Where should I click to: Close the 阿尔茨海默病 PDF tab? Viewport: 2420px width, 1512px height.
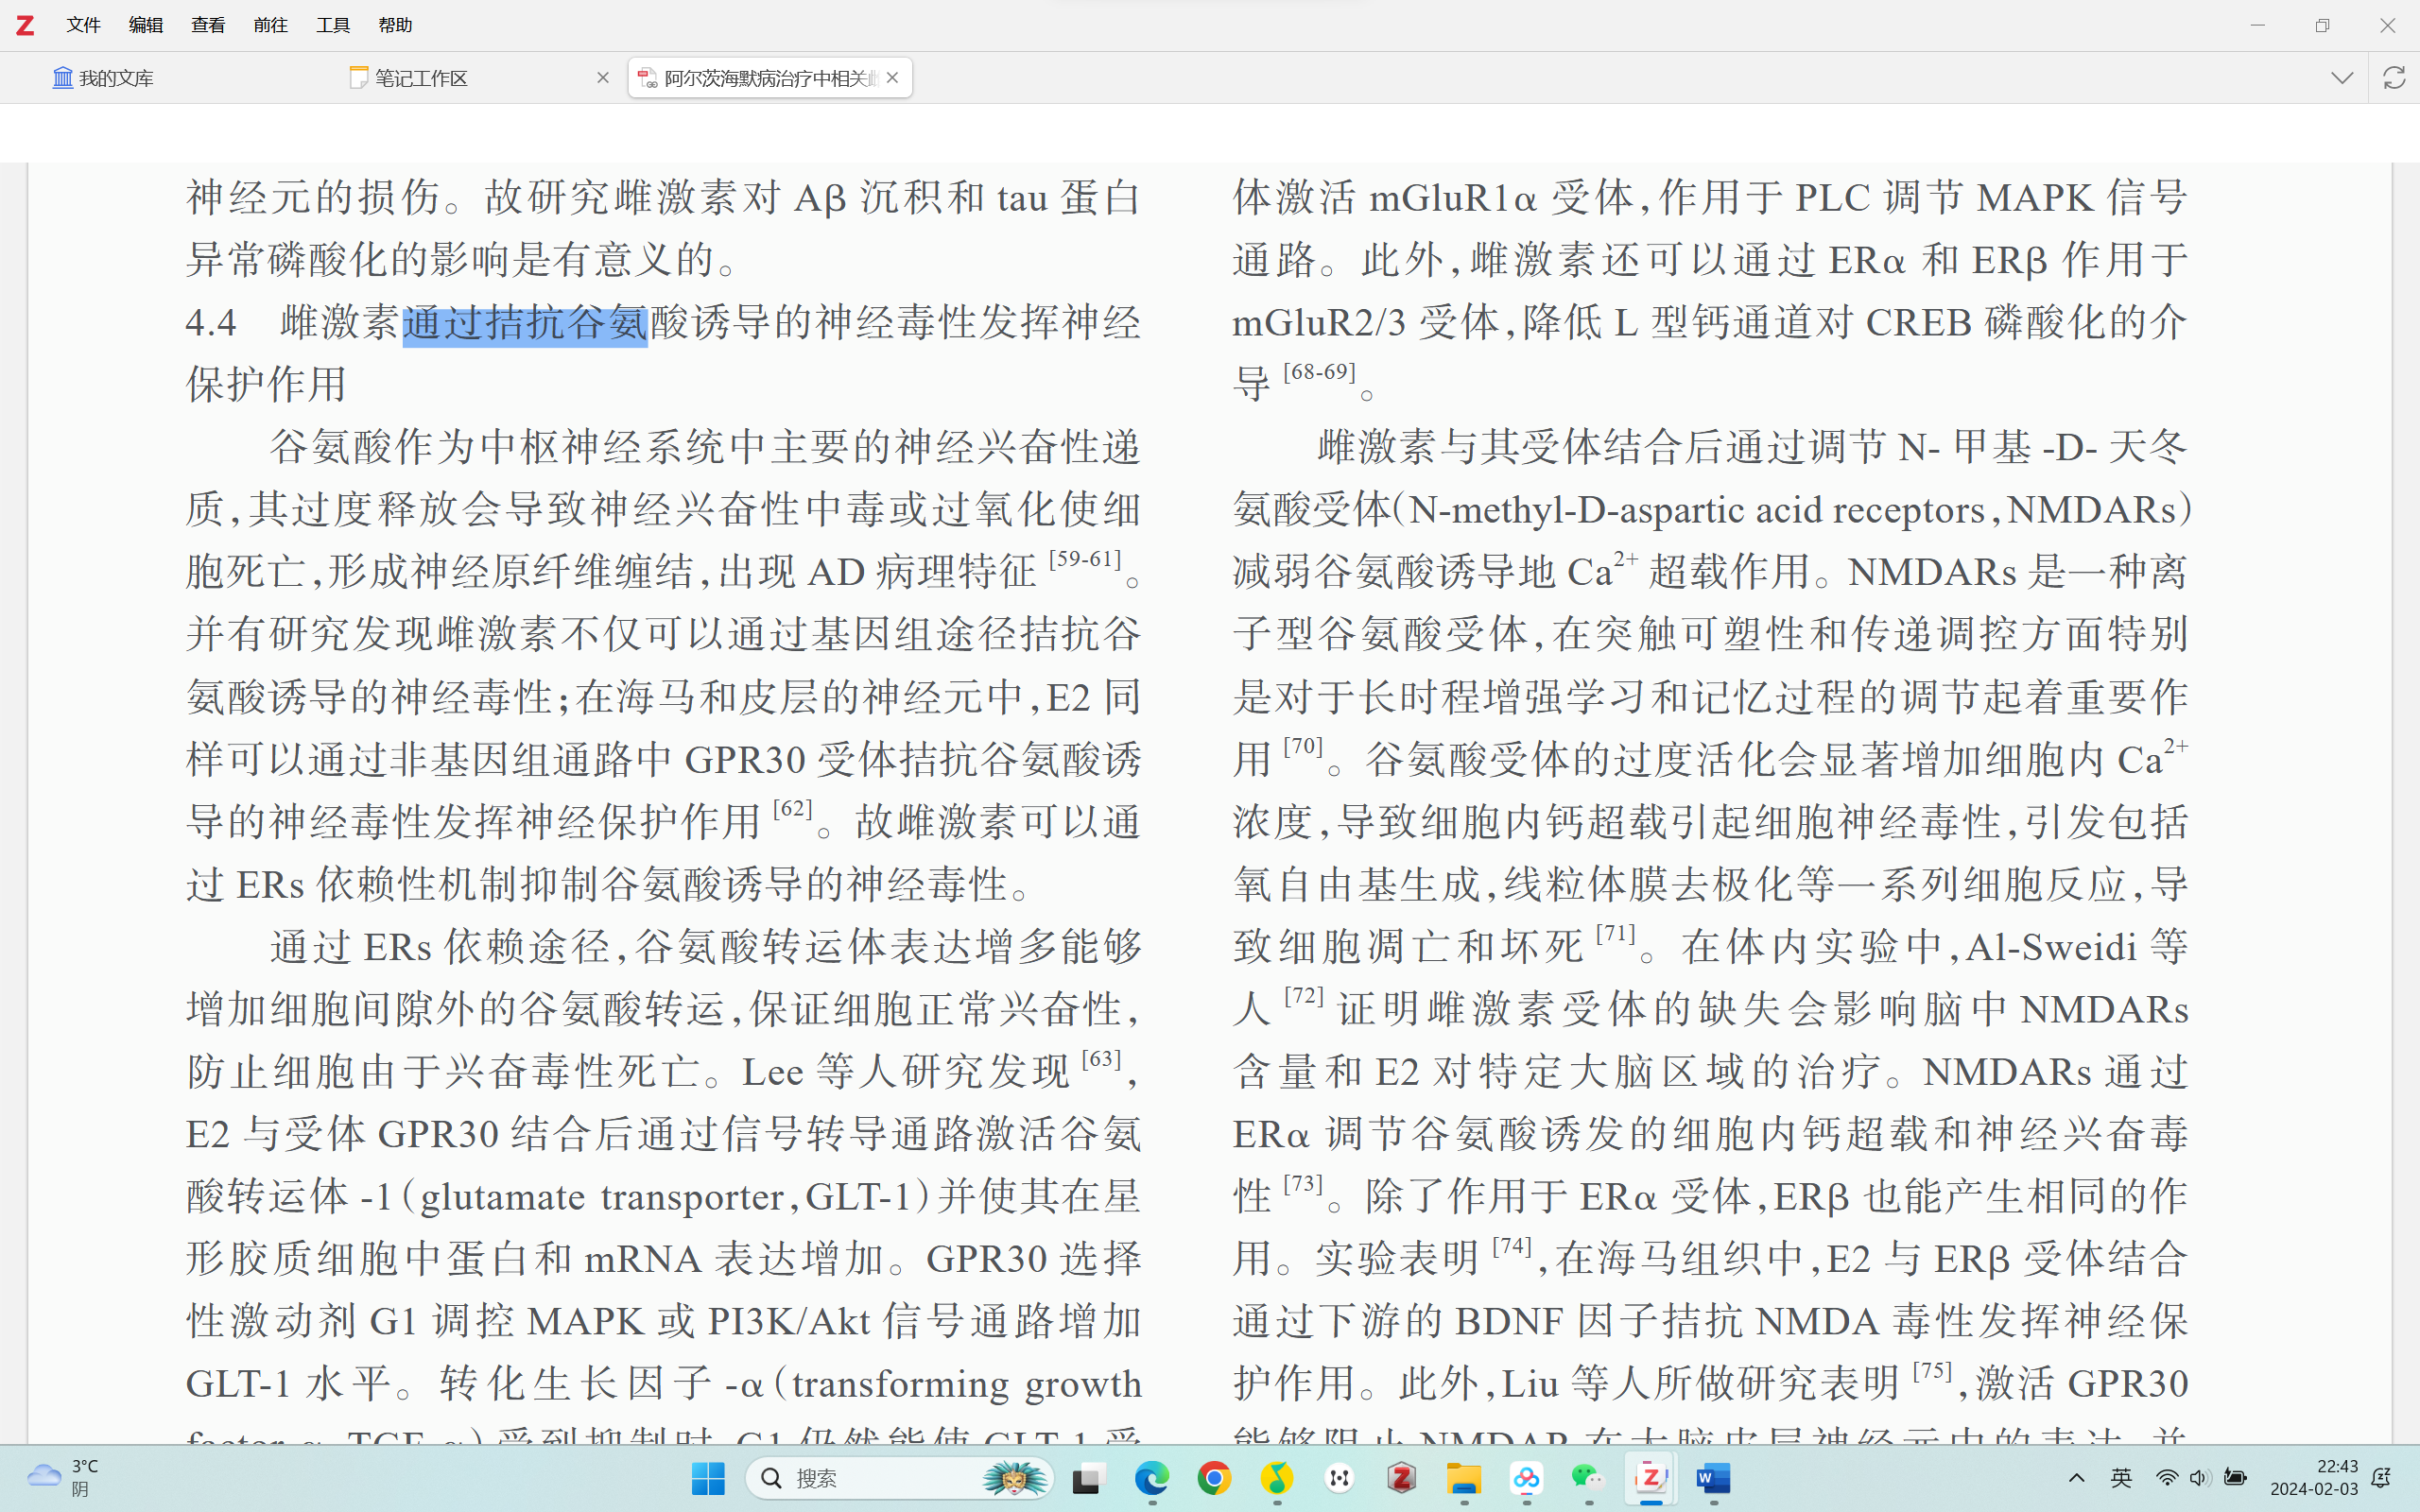[892, 78]
